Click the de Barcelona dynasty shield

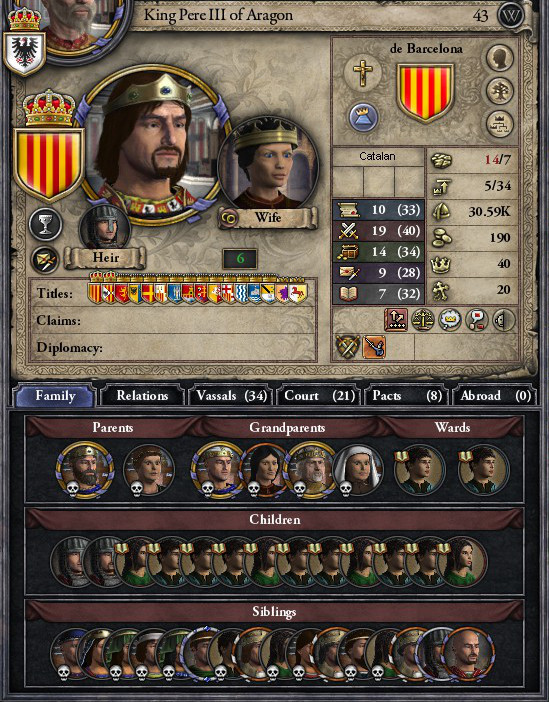click(425, 93)
